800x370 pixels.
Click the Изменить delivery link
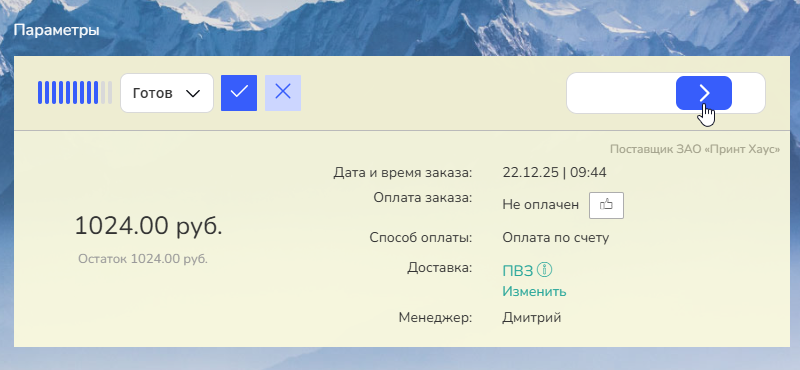tap(534, 291)
